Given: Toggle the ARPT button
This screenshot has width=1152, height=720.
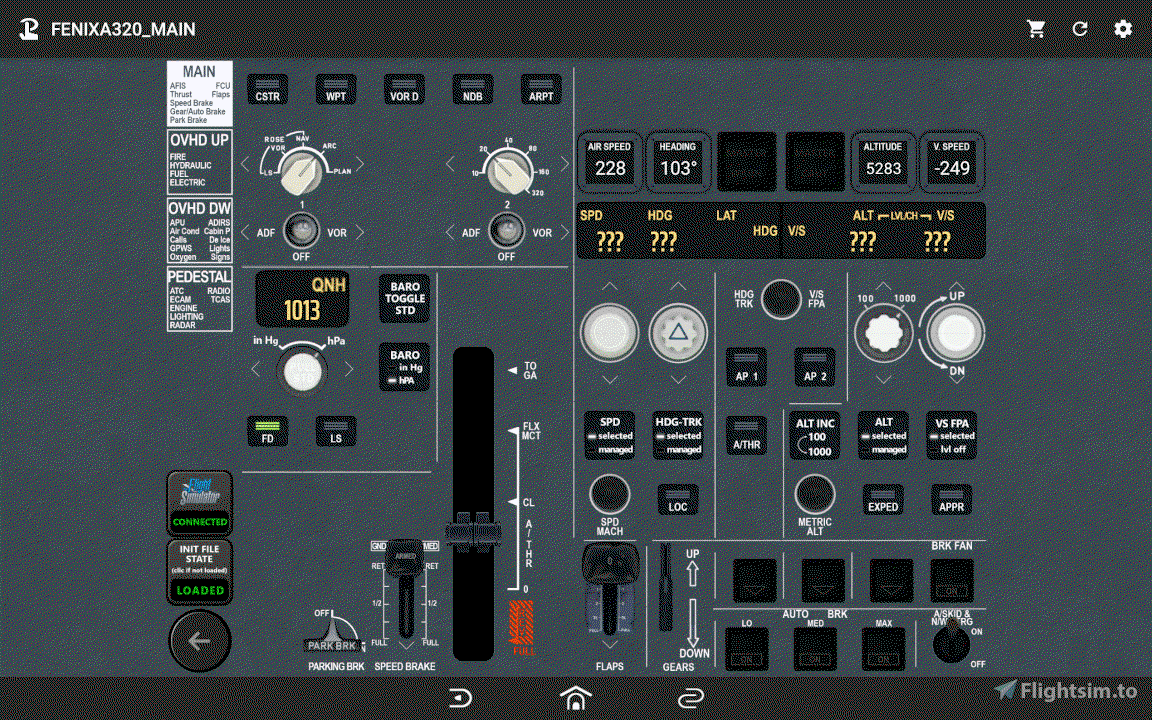Looking at the screenshot, I should pyautogui.click(x=541, y=90).
